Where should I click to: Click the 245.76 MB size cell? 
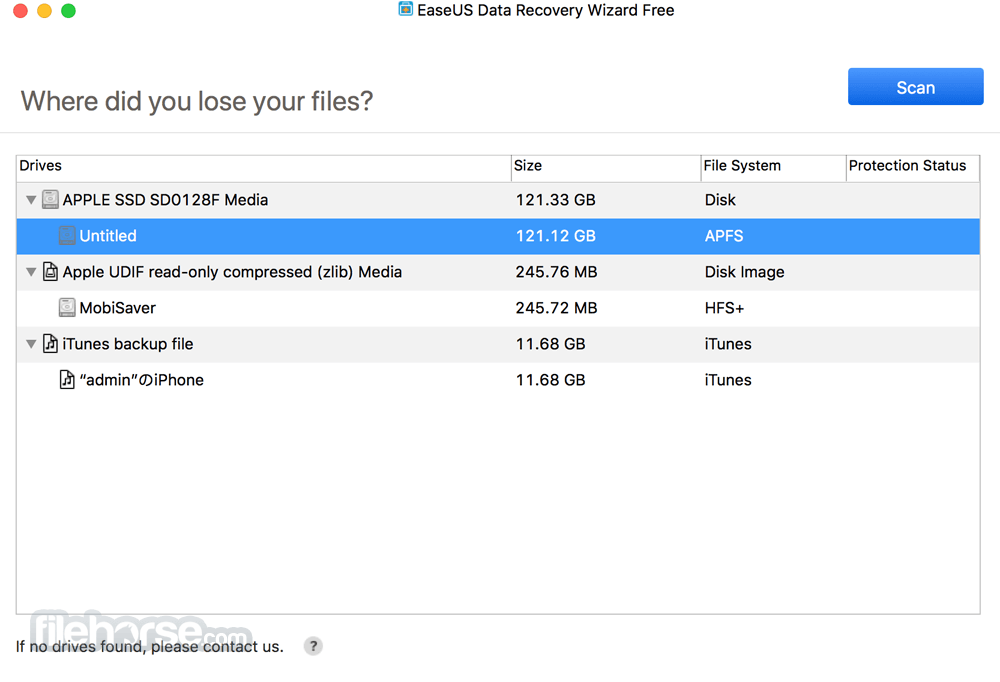[x=556, y=272]
